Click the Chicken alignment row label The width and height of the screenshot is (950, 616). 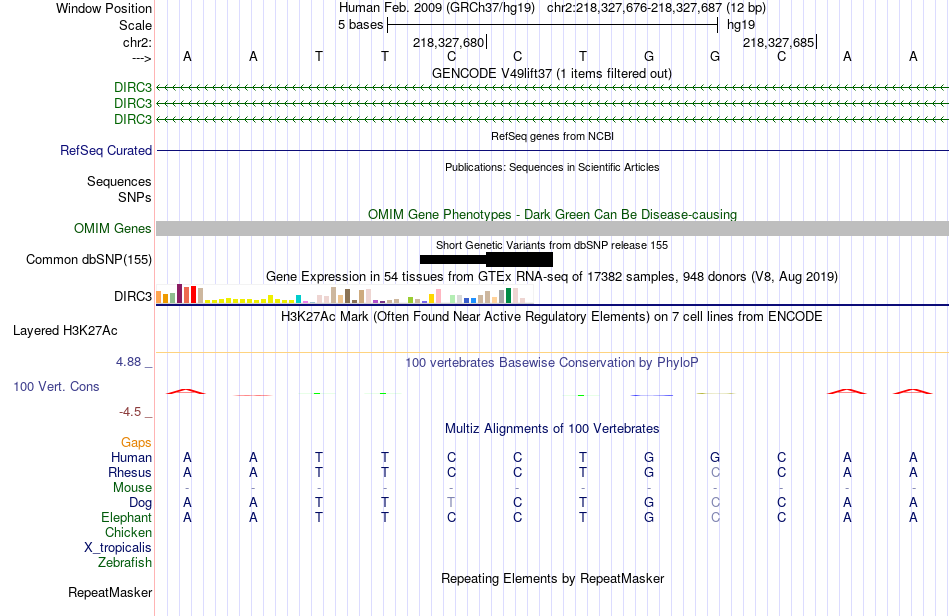click(x=128, y=532)
